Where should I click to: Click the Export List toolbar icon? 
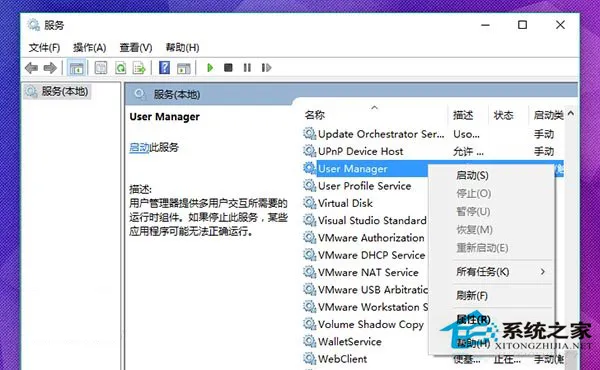(139, 68)
